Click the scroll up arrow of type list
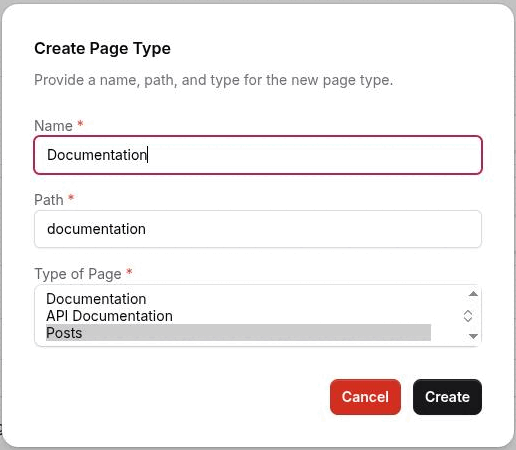Image resolution: width=516 pixels, height=450 pixels. [473, 294]
